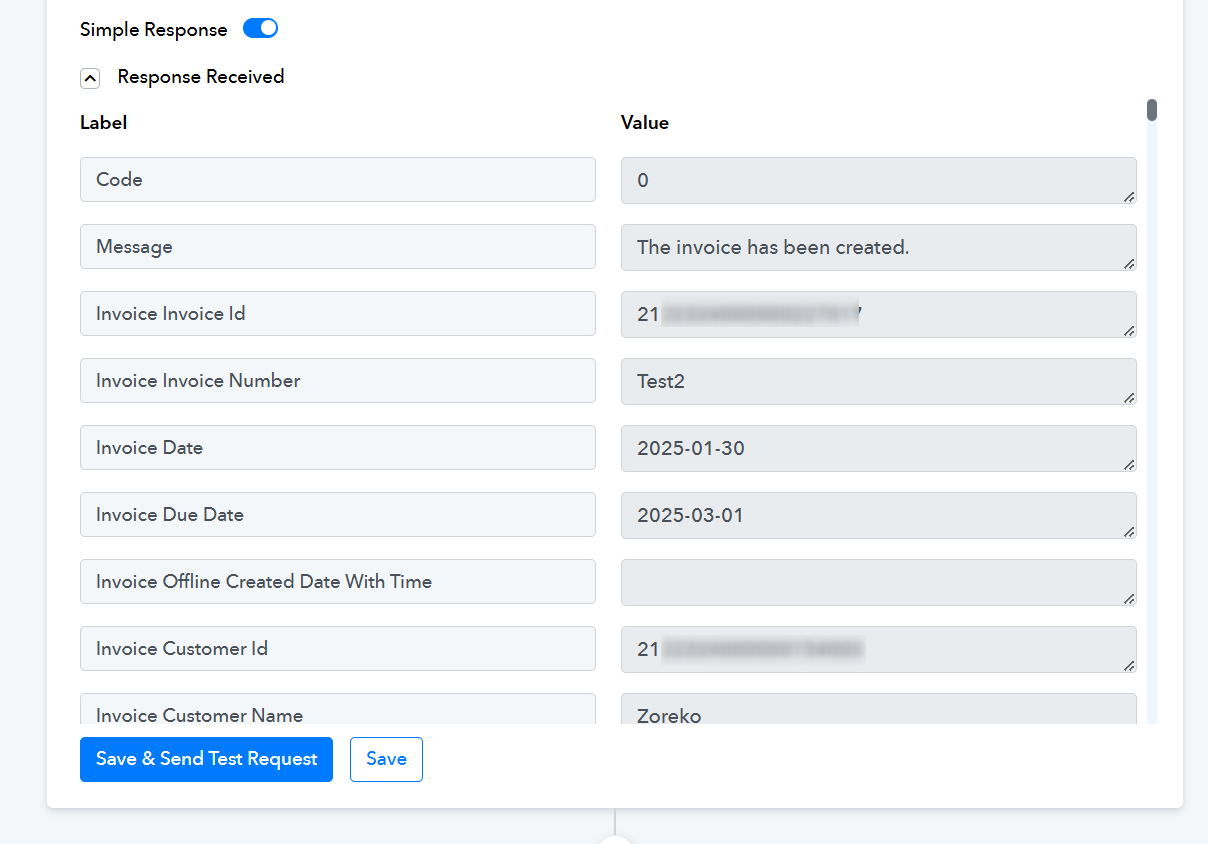This screenshot has width=1208, height=844.
Task: Click the 2025-03-01 due date value
Action: point(878,515)
